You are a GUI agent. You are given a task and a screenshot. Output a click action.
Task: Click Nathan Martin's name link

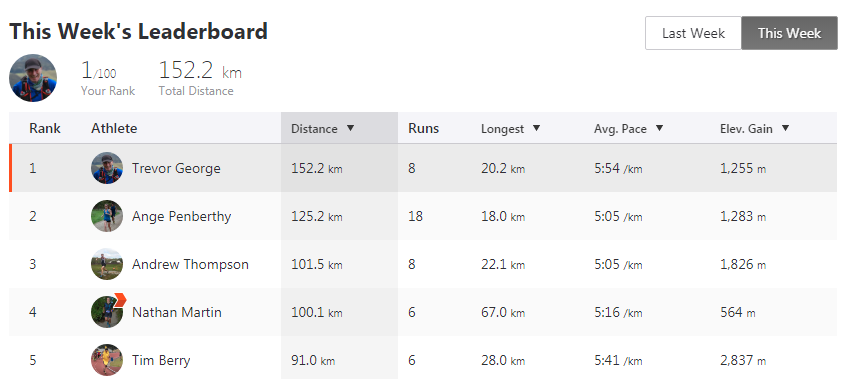click(x=177, y=312)
